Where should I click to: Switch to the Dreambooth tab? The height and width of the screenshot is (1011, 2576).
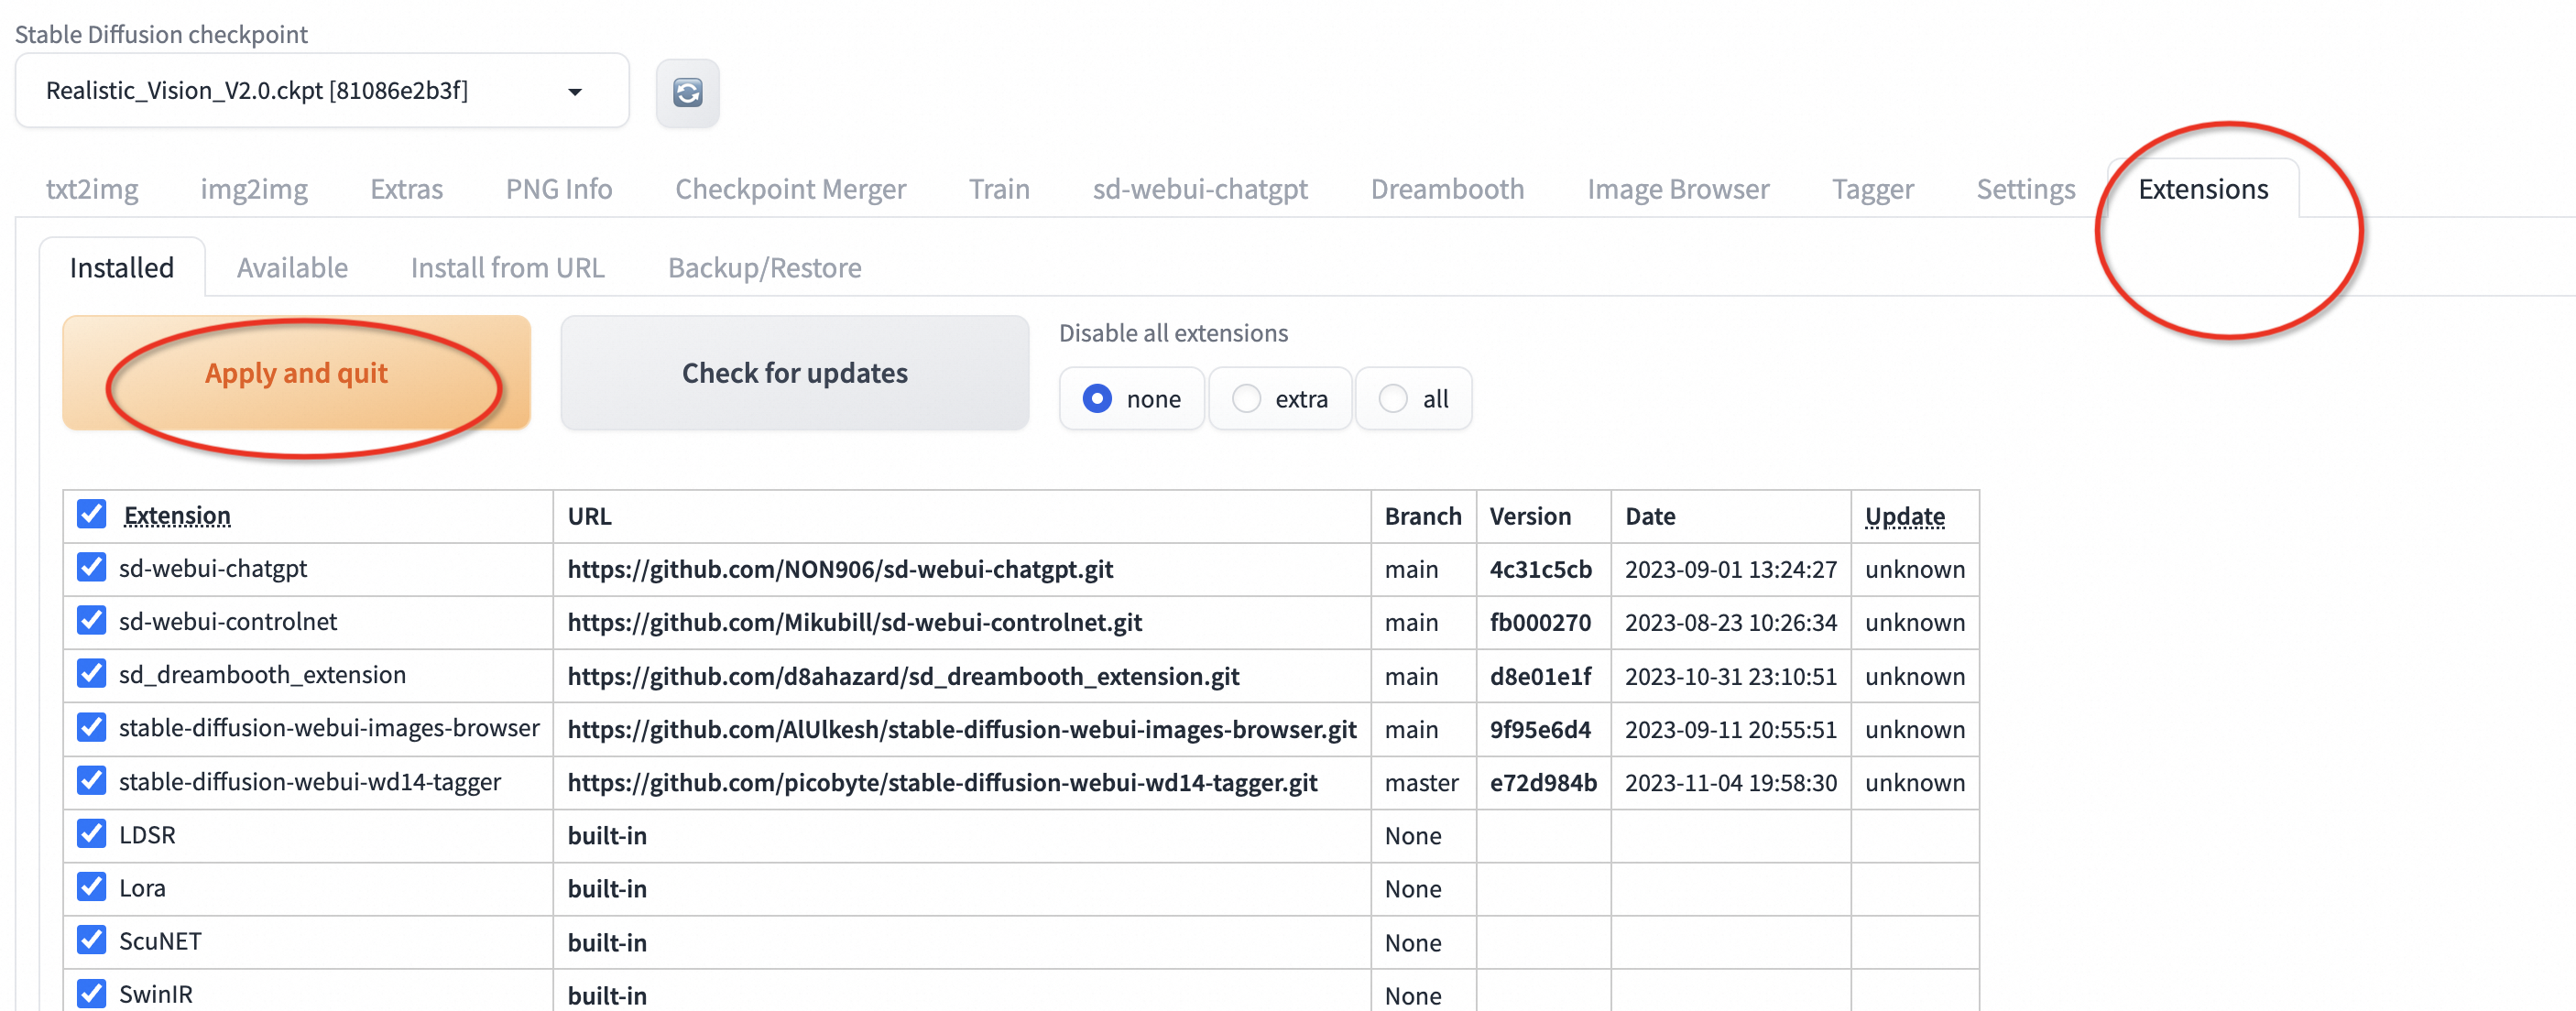point(1446,189)
